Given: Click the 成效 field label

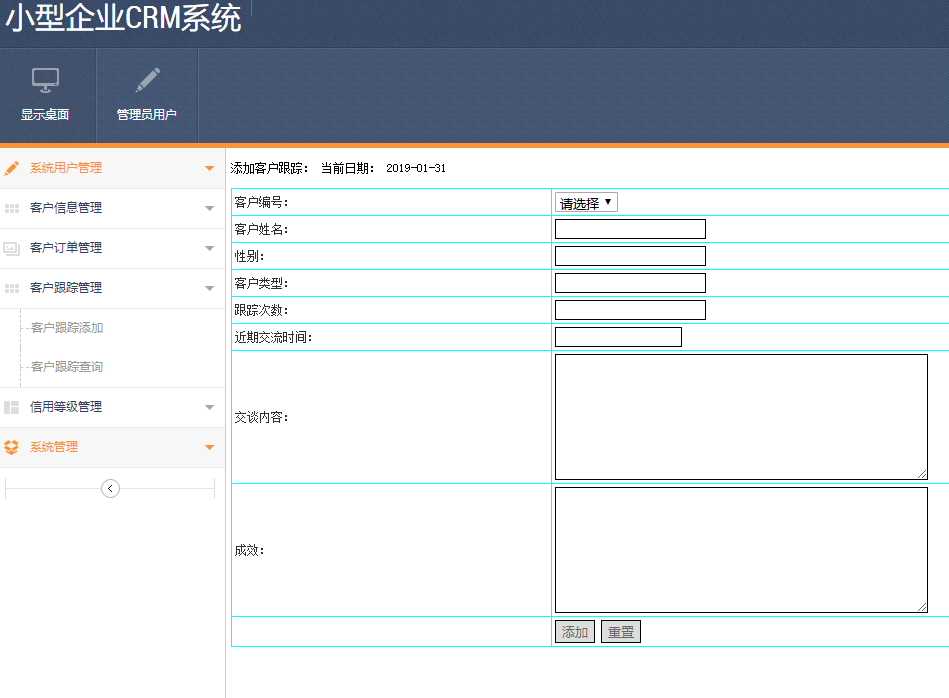Looking at the screenshot, I should 249,550.
